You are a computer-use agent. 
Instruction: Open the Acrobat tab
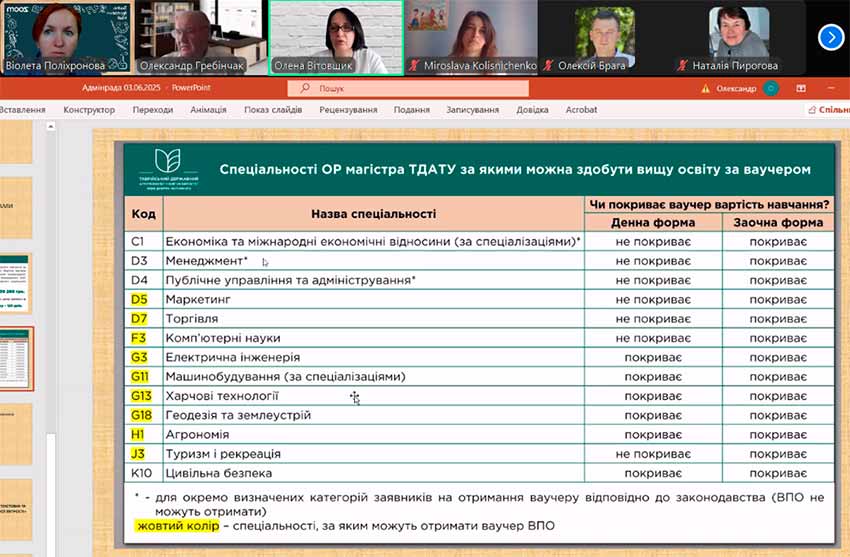coord(581,110)
